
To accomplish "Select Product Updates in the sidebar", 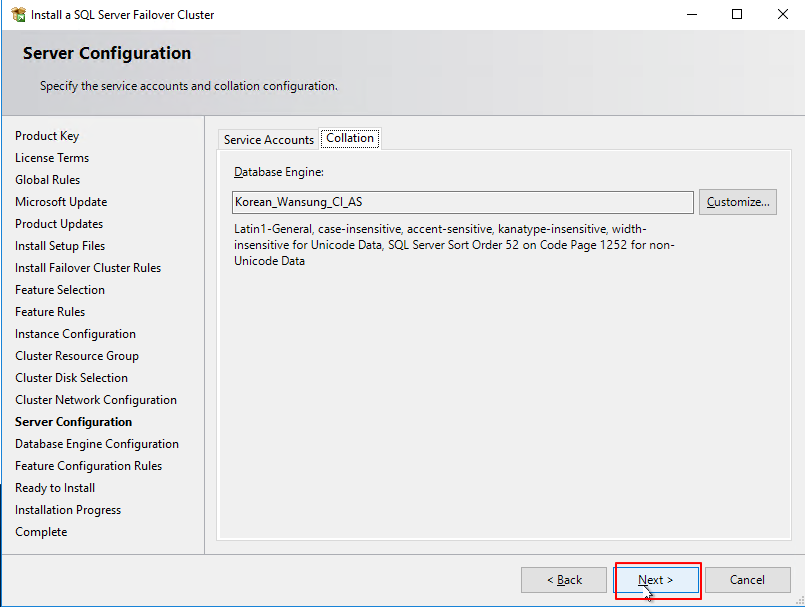I will [56, 223].
